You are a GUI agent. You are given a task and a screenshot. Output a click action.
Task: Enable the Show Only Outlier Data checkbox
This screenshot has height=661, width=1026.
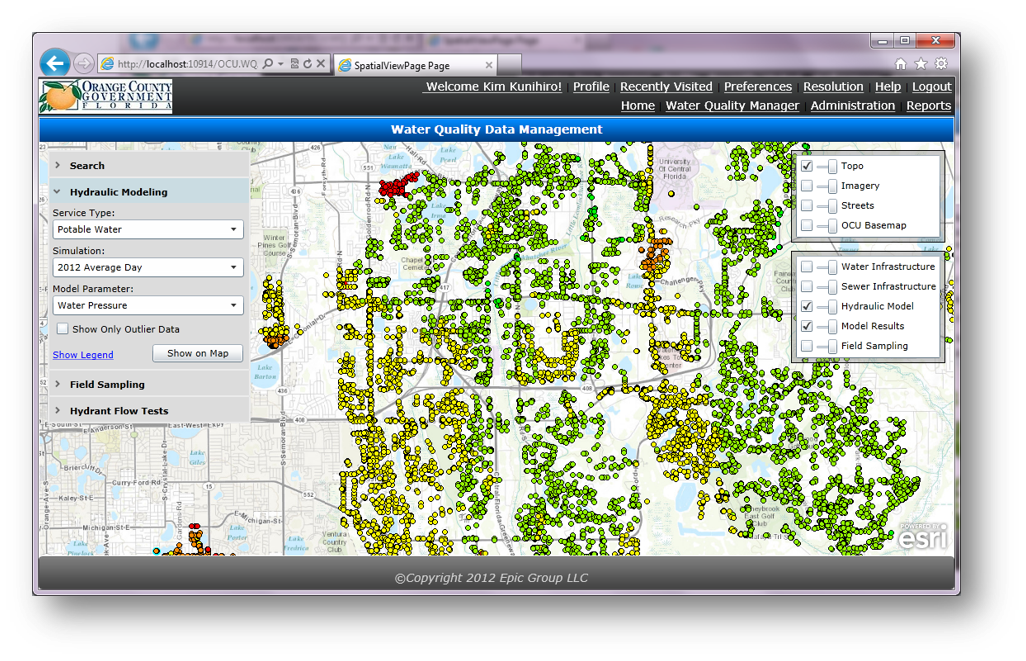(62, 329)
